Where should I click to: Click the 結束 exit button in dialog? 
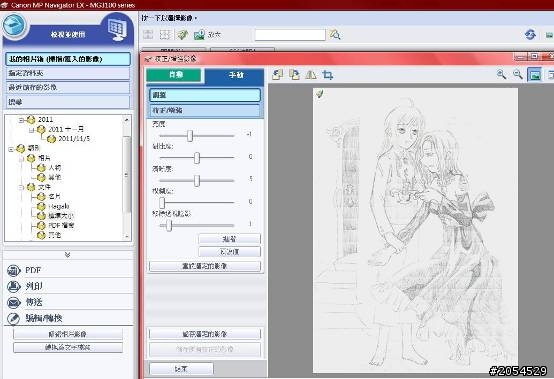pos(181,369)
